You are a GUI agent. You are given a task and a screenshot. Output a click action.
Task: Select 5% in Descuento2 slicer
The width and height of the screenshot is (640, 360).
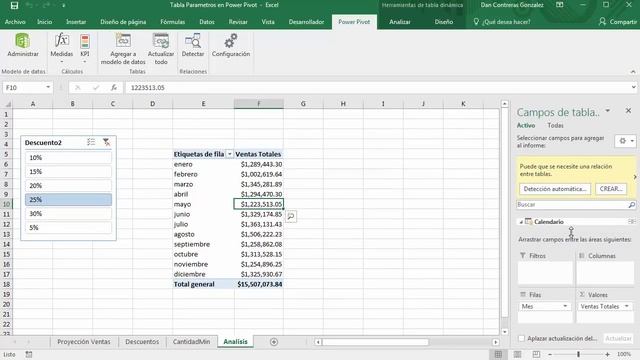click(x=68, y=227)
